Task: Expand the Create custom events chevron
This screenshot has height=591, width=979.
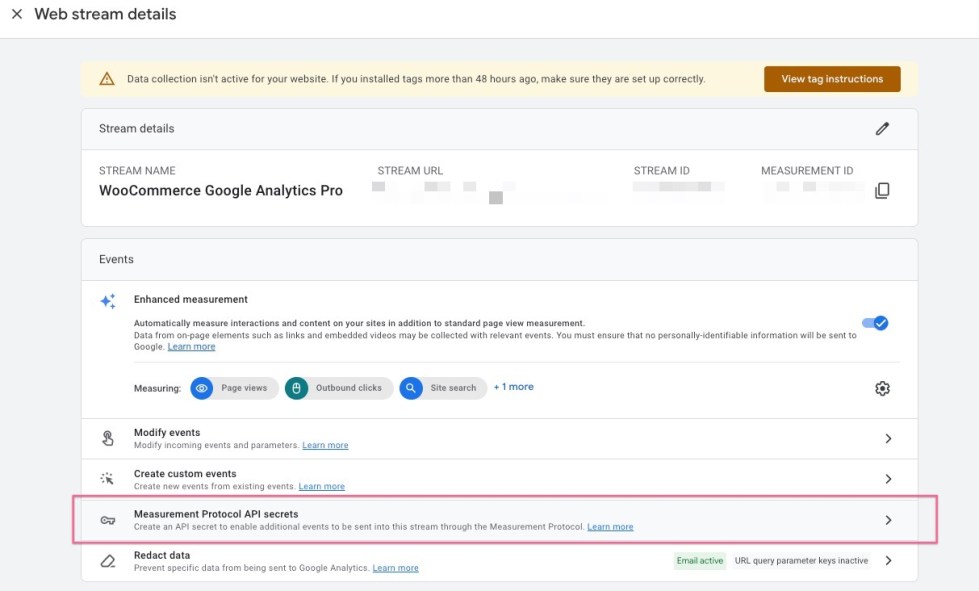Action: 888,479
